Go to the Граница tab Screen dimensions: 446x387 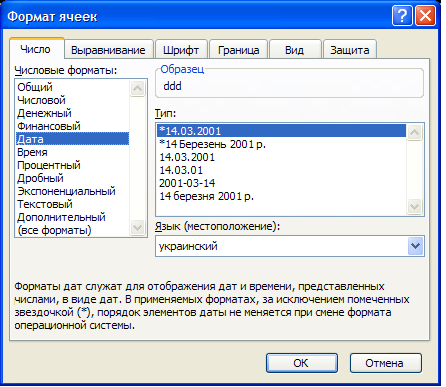(238, 50)
